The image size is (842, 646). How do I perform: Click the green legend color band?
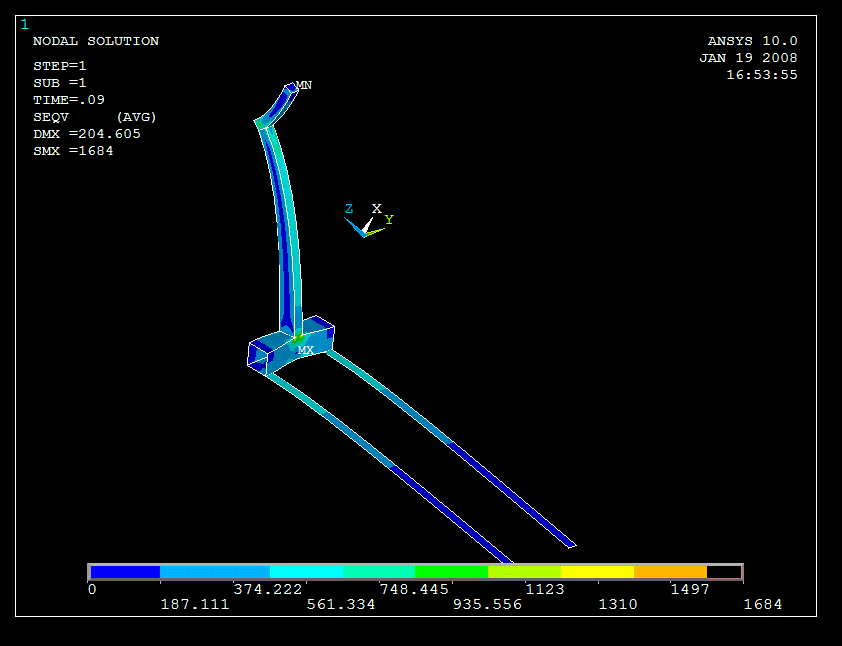click(452, 572)
